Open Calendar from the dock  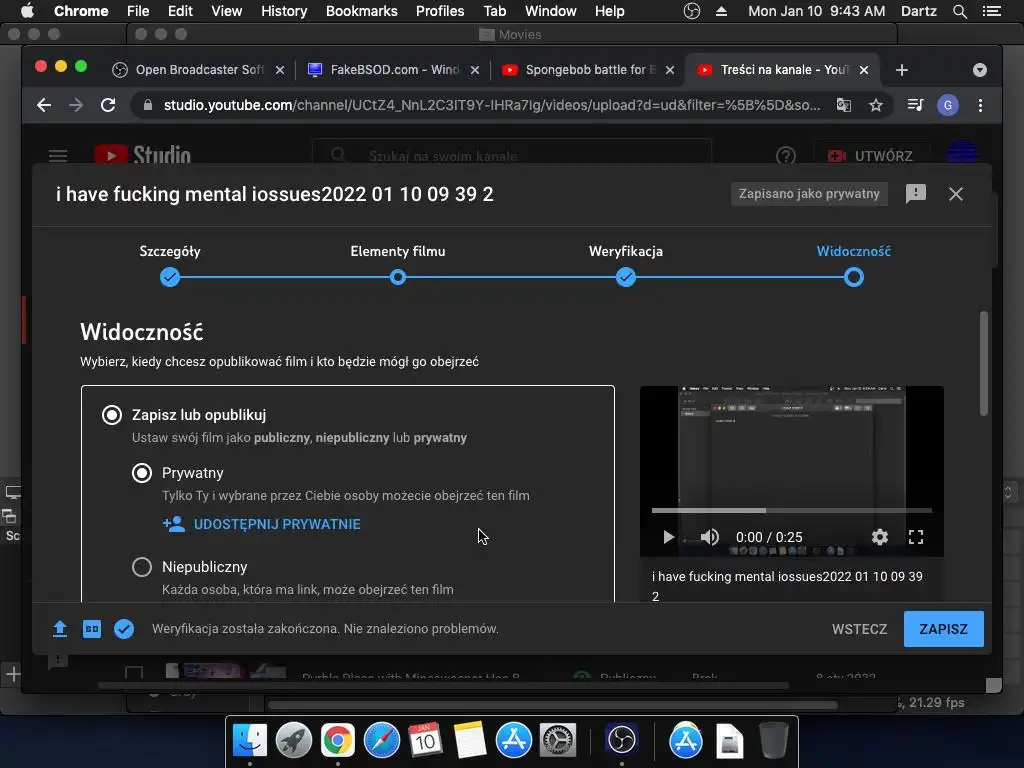click(x=426, y=740)
